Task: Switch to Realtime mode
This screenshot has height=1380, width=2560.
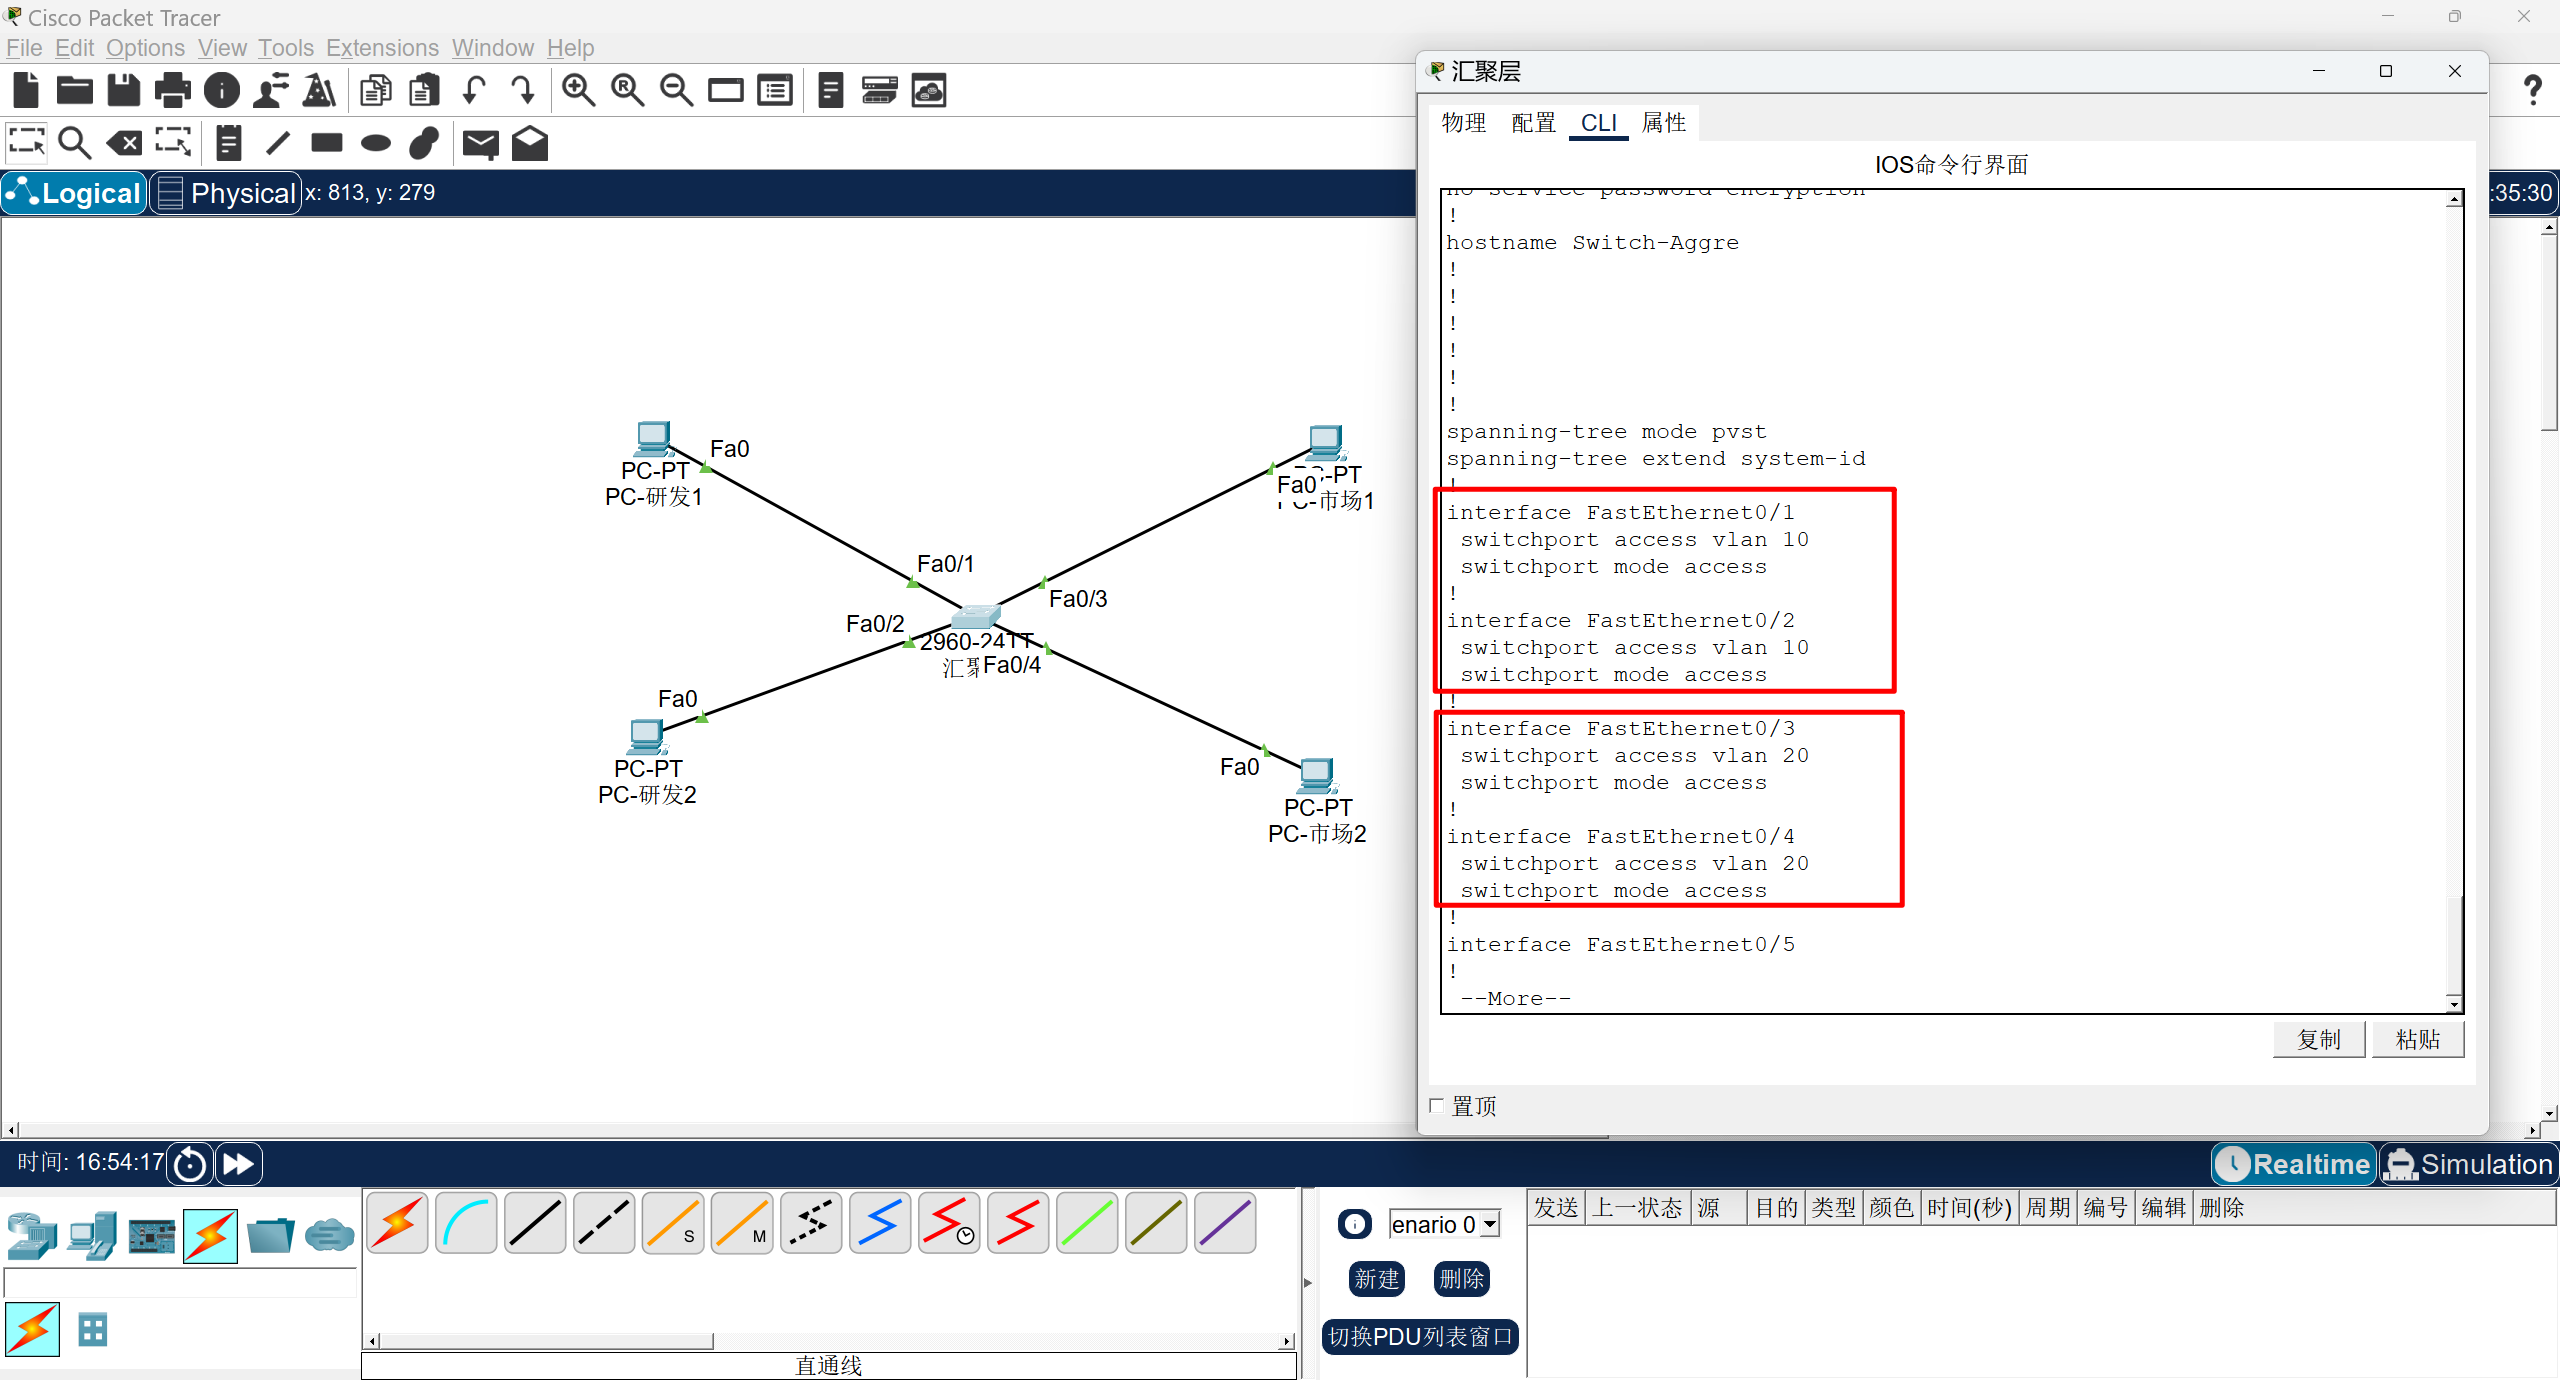Action: point(2294,1164)
